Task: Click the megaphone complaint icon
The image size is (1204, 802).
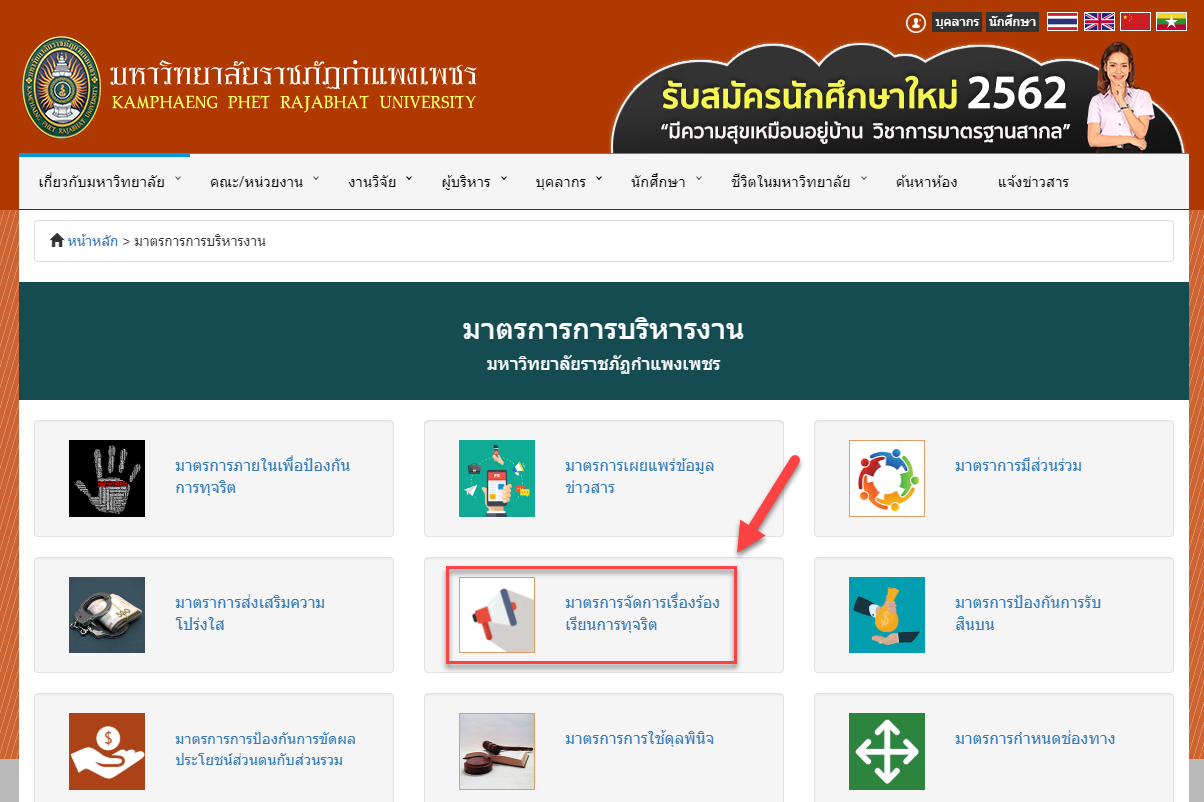Action: 497,615
